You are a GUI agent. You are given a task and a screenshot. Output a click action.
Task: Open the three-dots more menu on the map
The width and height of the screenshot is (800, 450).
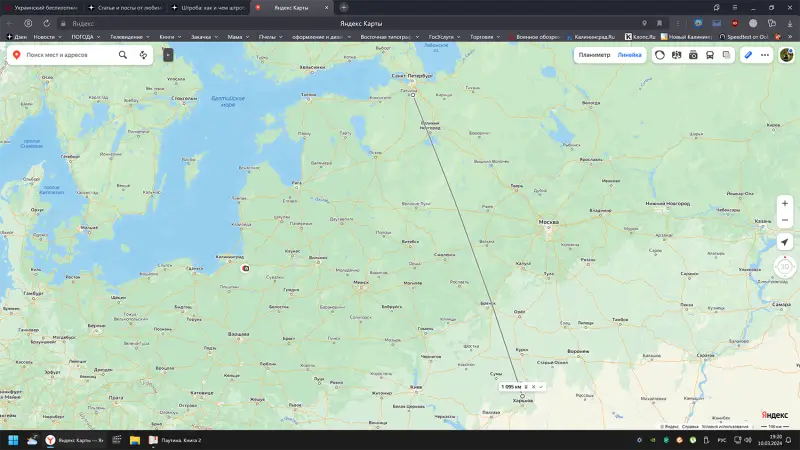click(765, 55)
